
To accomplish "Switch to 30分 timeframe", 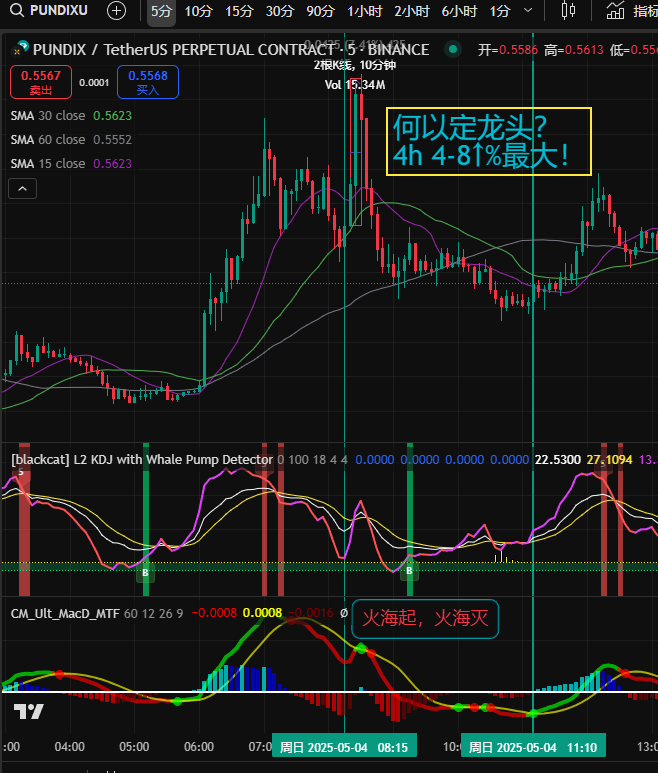I will point(279,11).
